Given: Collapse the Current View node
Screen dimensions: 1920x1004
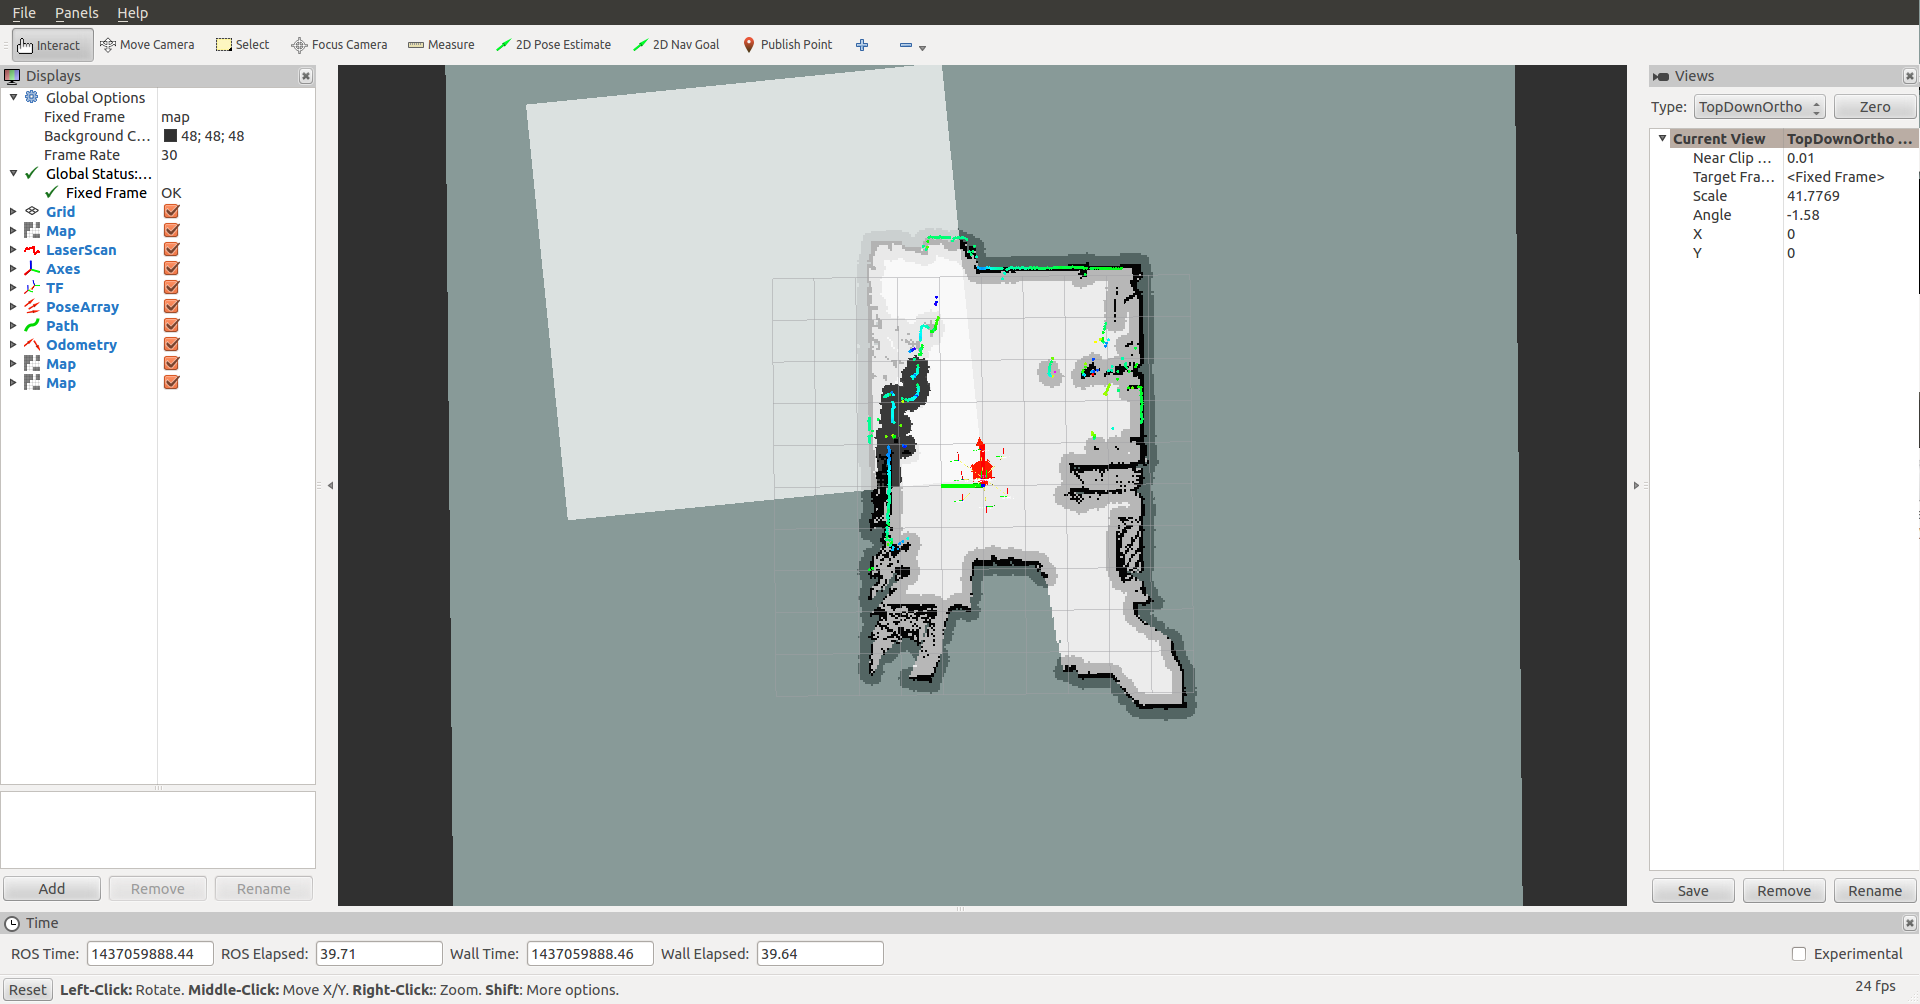Looking at the screenshot, I should point(1662,138).
